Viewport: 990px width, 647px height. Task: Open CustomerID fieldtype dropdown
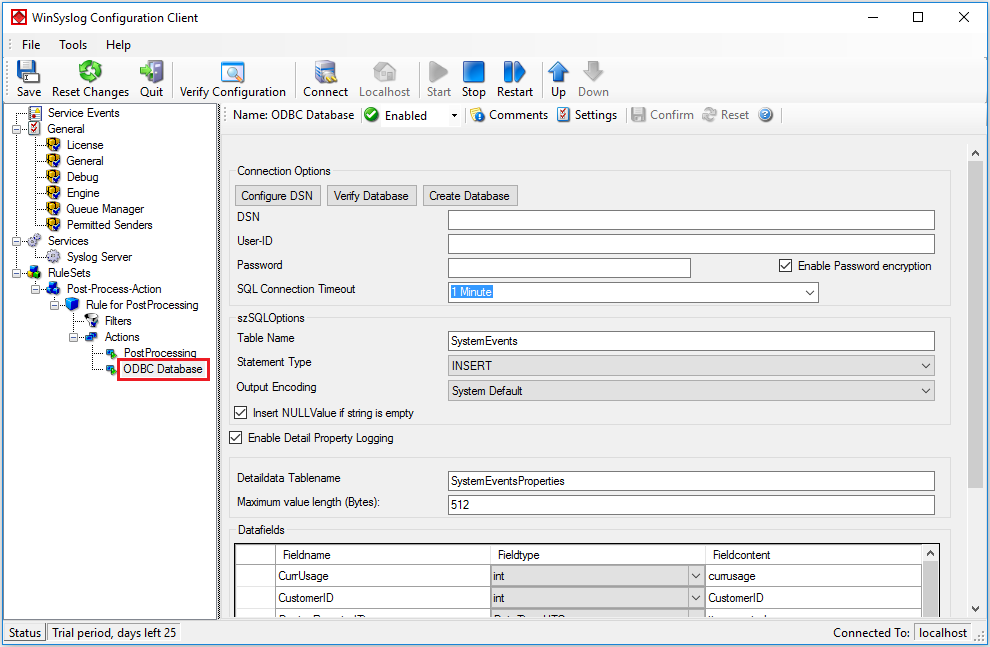click(695, 598)
